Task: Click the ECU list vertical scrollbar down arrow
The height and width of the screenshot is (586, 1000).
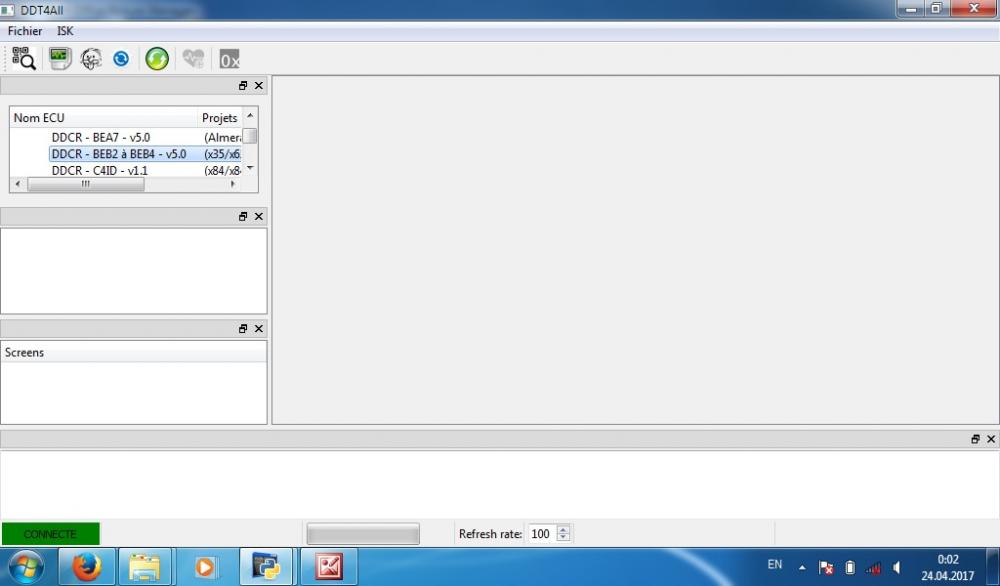Action: tap(250, 168)
